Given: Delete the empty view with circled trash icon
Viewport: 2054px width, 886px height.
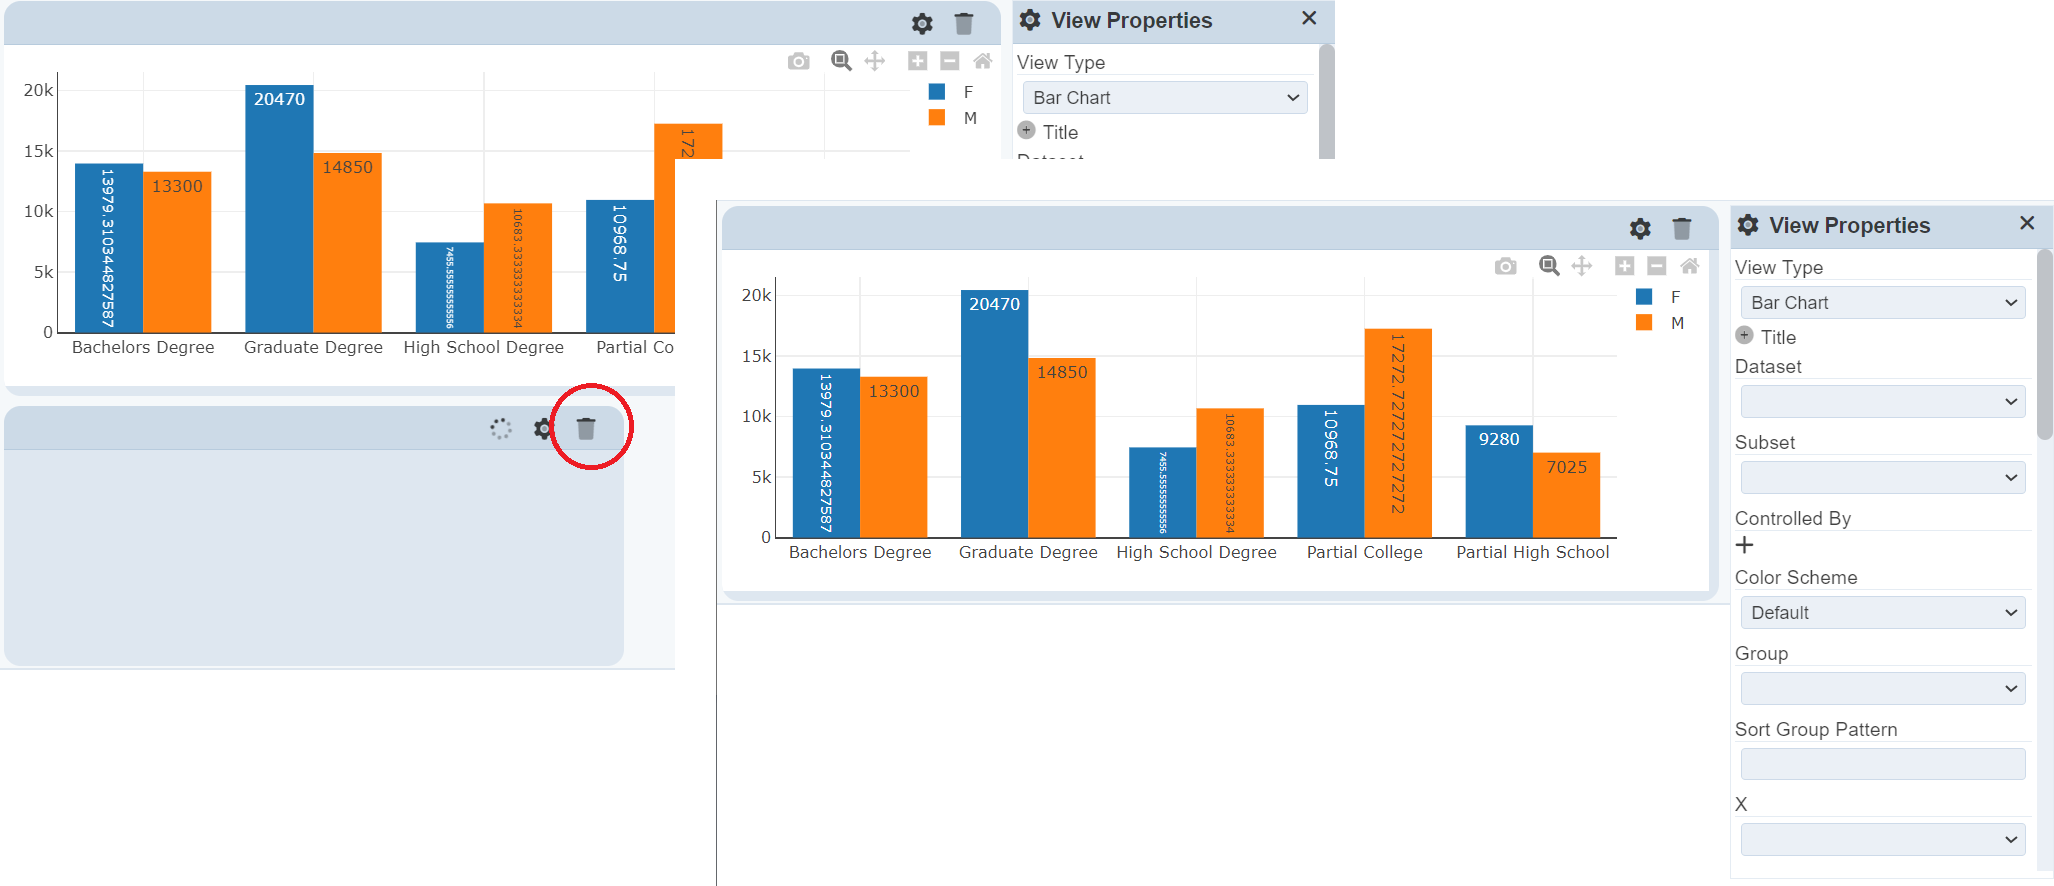Looking at the screenshot, I should pos(586,429).
